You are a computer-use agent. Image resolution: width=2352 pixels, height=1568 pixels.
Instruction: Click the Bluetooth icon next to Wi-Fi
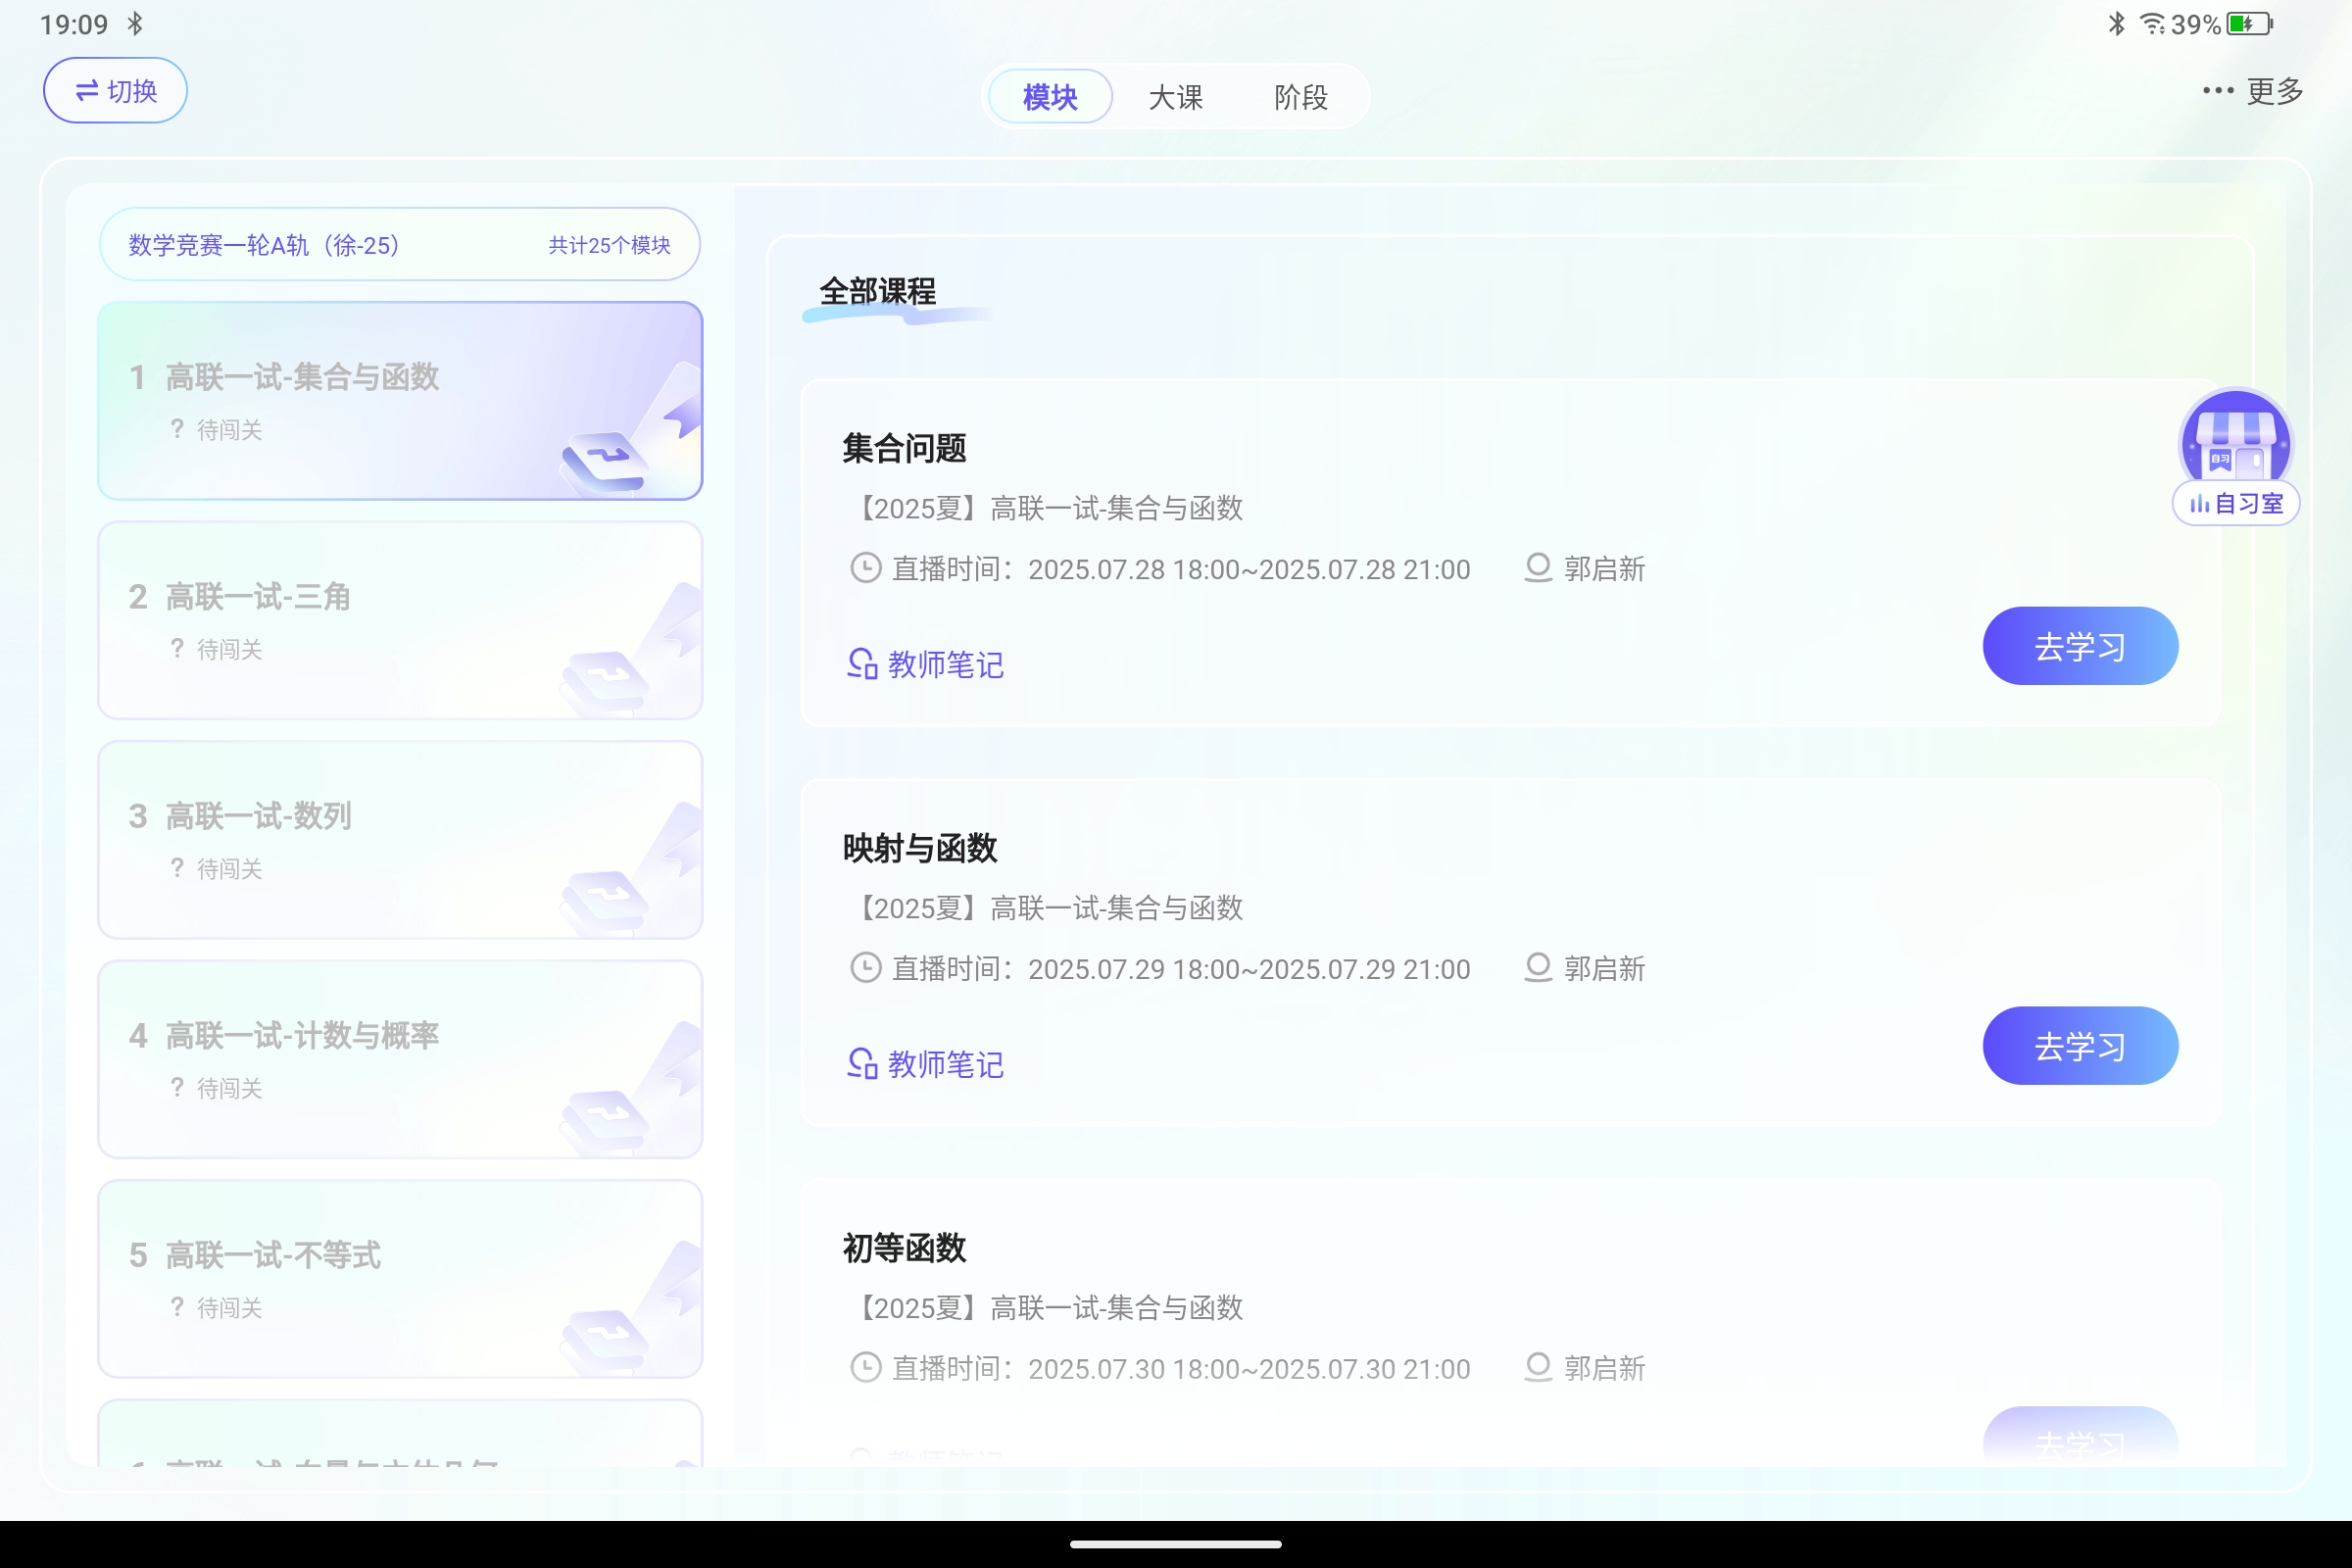coord(2117,23)
